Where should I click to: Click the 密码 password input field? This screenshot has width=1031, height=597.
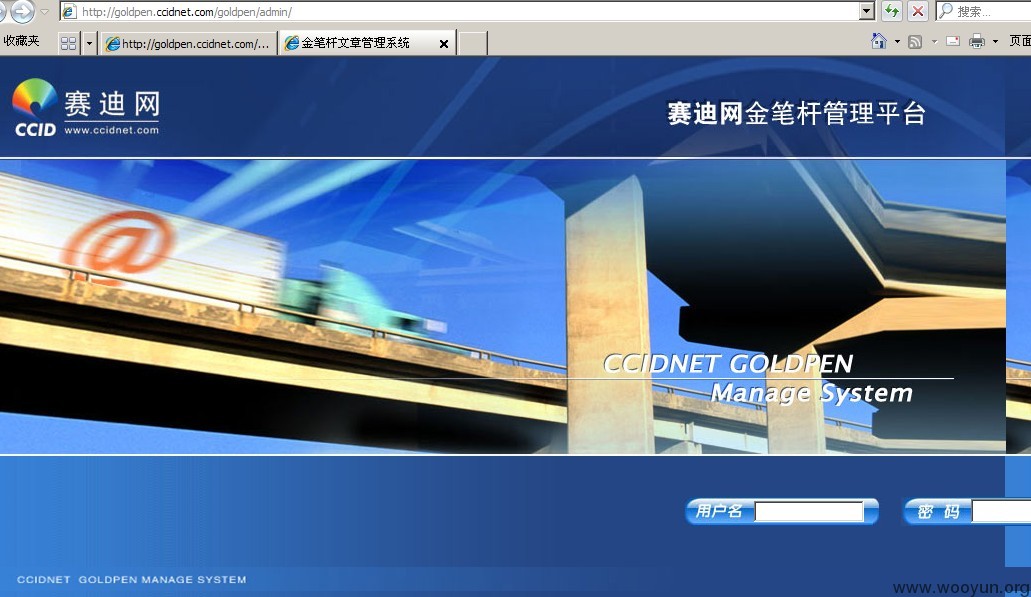pos(1001,512)
